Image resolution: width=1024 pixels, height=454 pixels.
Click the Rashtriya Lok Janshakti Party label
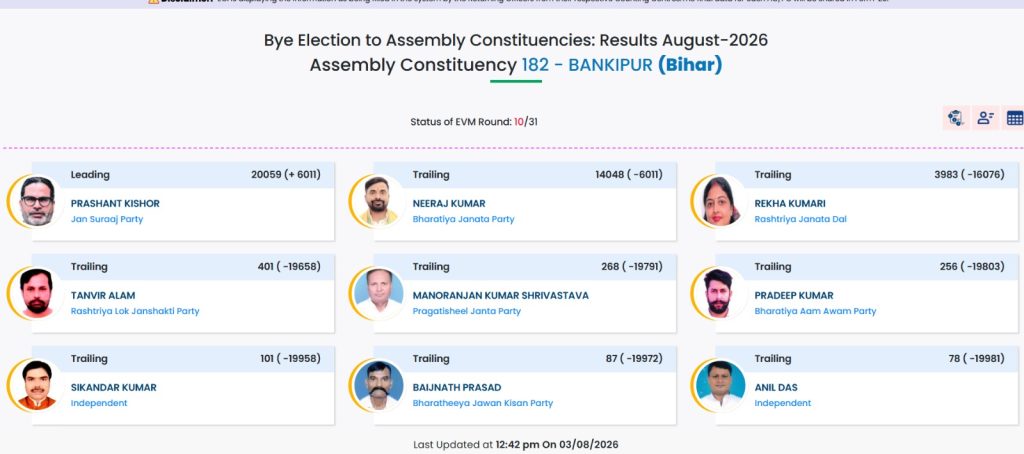[x=135, y=311]
